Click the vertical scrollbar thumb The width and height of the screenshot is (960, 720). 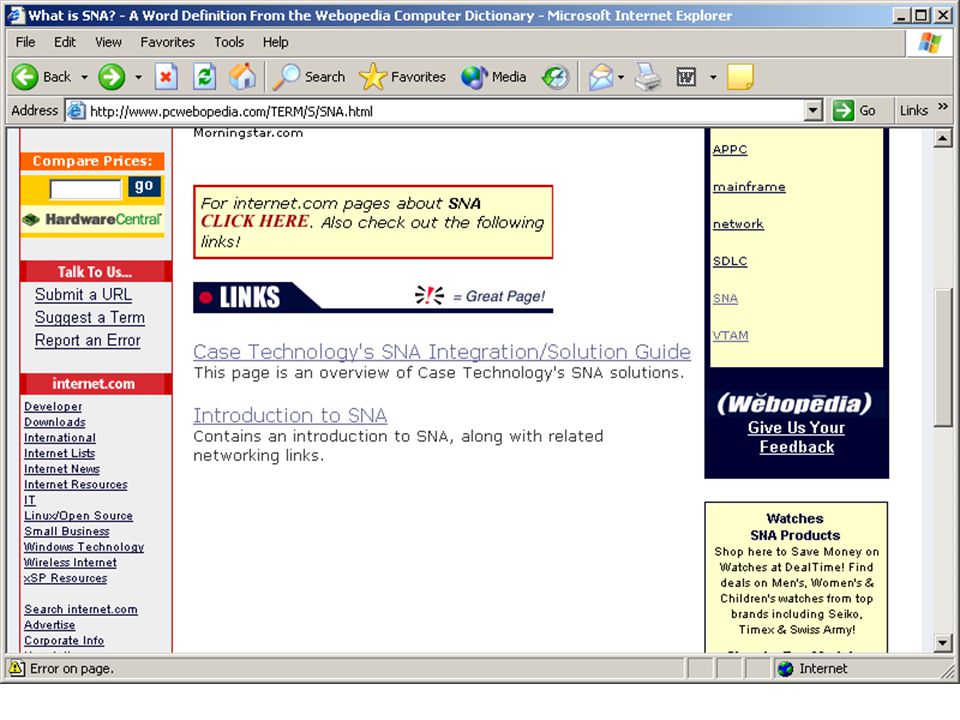[942, 357]
